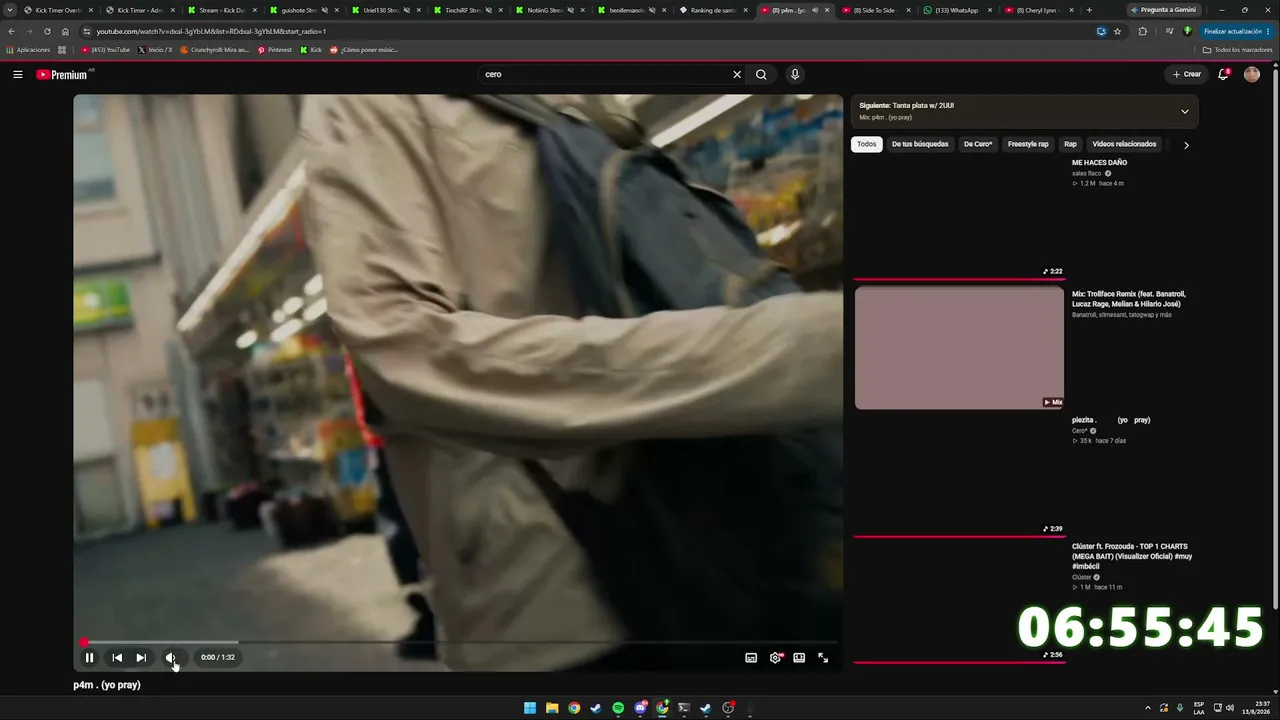Open the 'ME HACES DAÑO' video
This screenshot has width=1280, height=720.
[x=1099, y=162]
